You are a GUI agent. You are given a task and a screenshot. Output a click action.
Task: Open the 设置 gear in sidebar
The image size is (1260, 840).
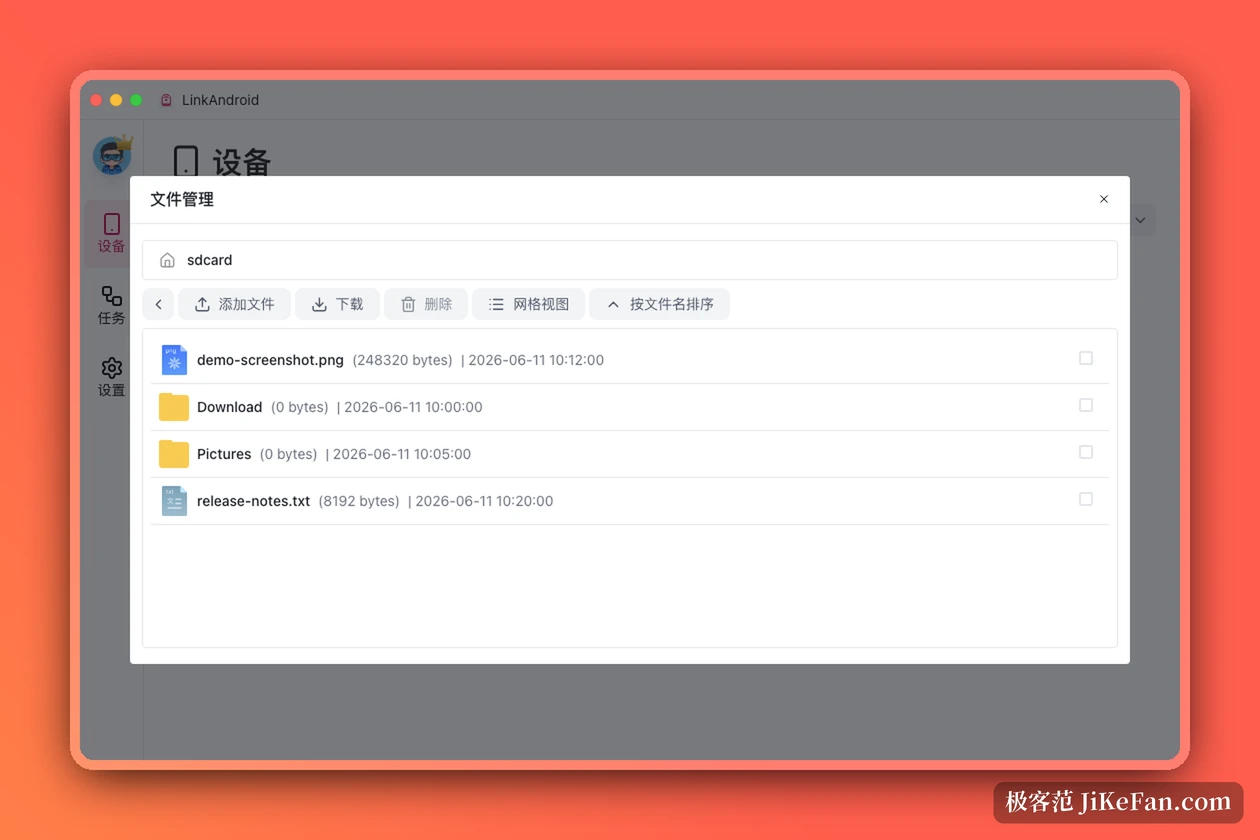click(x=111, y=377)
